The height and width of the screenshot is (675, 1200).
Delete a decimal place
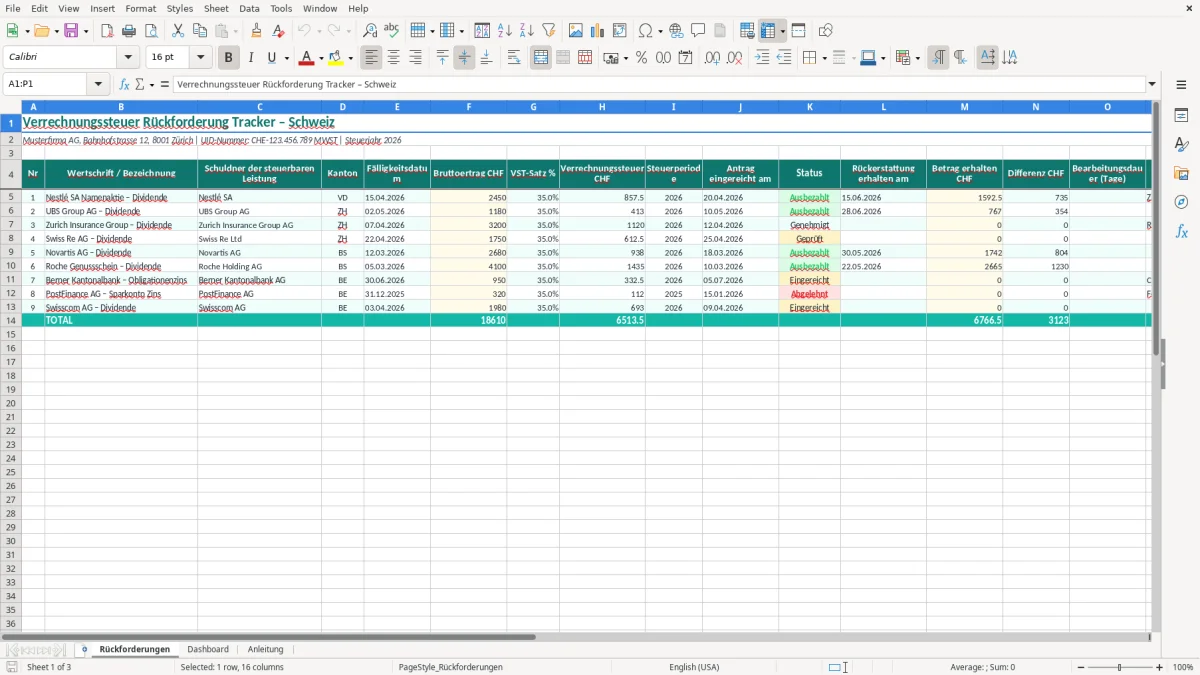735,58
